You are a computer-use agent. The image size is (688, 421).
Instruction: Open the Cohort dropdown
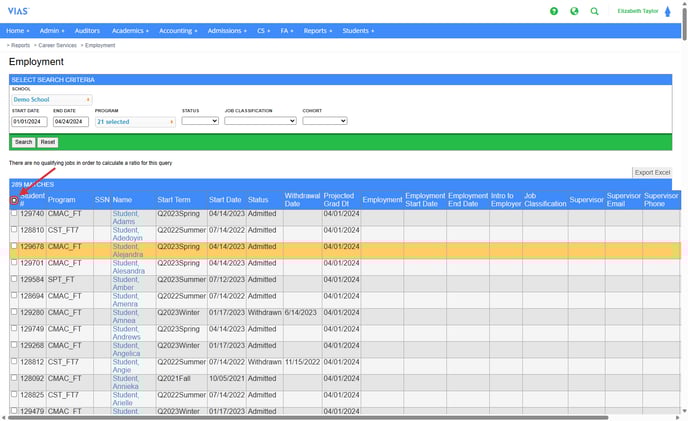click(x=324, y=121)
